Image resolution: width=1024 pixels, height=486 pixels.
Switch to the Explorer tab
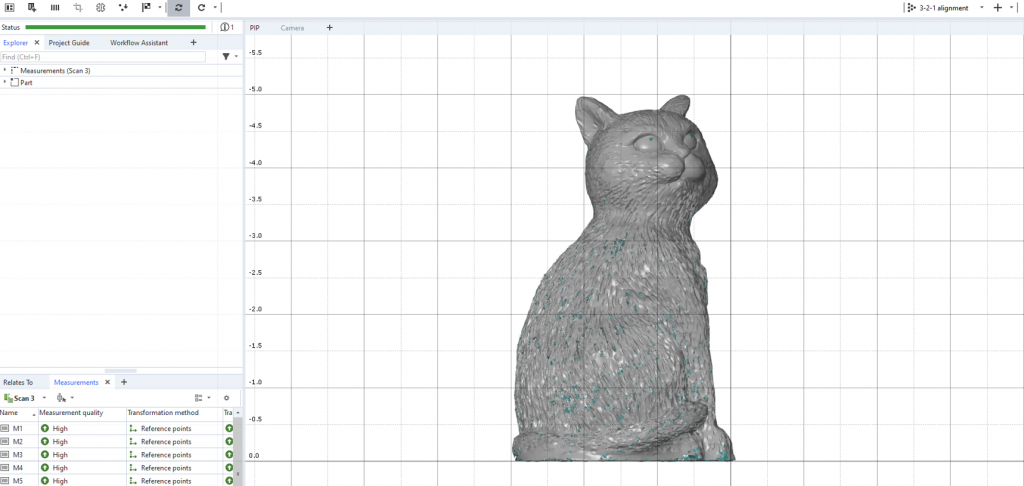click(16, 42)
